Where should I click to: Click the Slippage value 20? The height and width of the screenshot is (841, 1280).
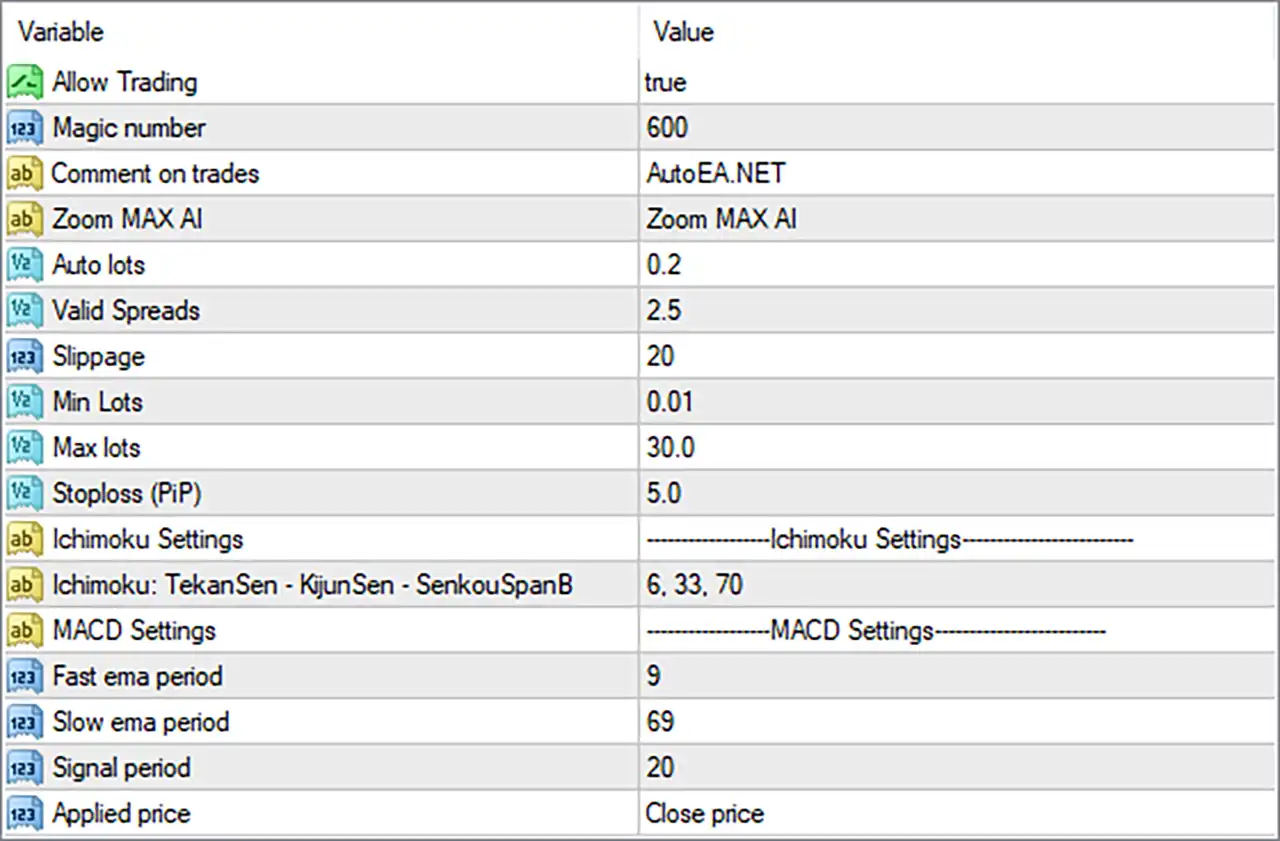[x=660, y=357]
